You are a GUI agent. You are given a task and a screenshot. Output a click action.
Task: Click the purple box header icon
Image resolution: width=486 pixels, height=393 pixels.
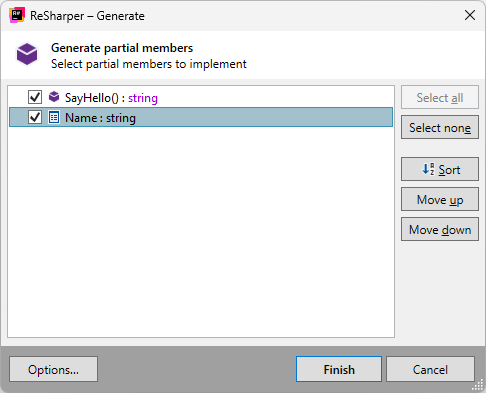pos(27,54)
